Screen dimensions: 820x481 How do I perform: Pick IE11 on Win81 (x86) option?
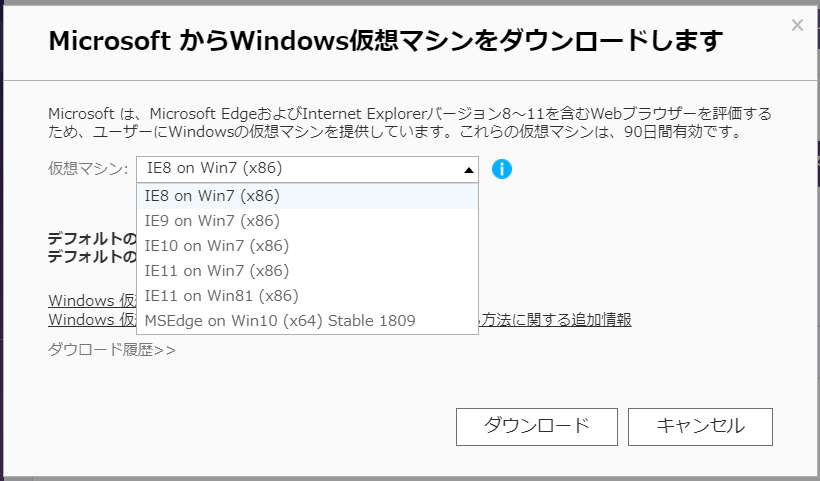click(307, 296)
